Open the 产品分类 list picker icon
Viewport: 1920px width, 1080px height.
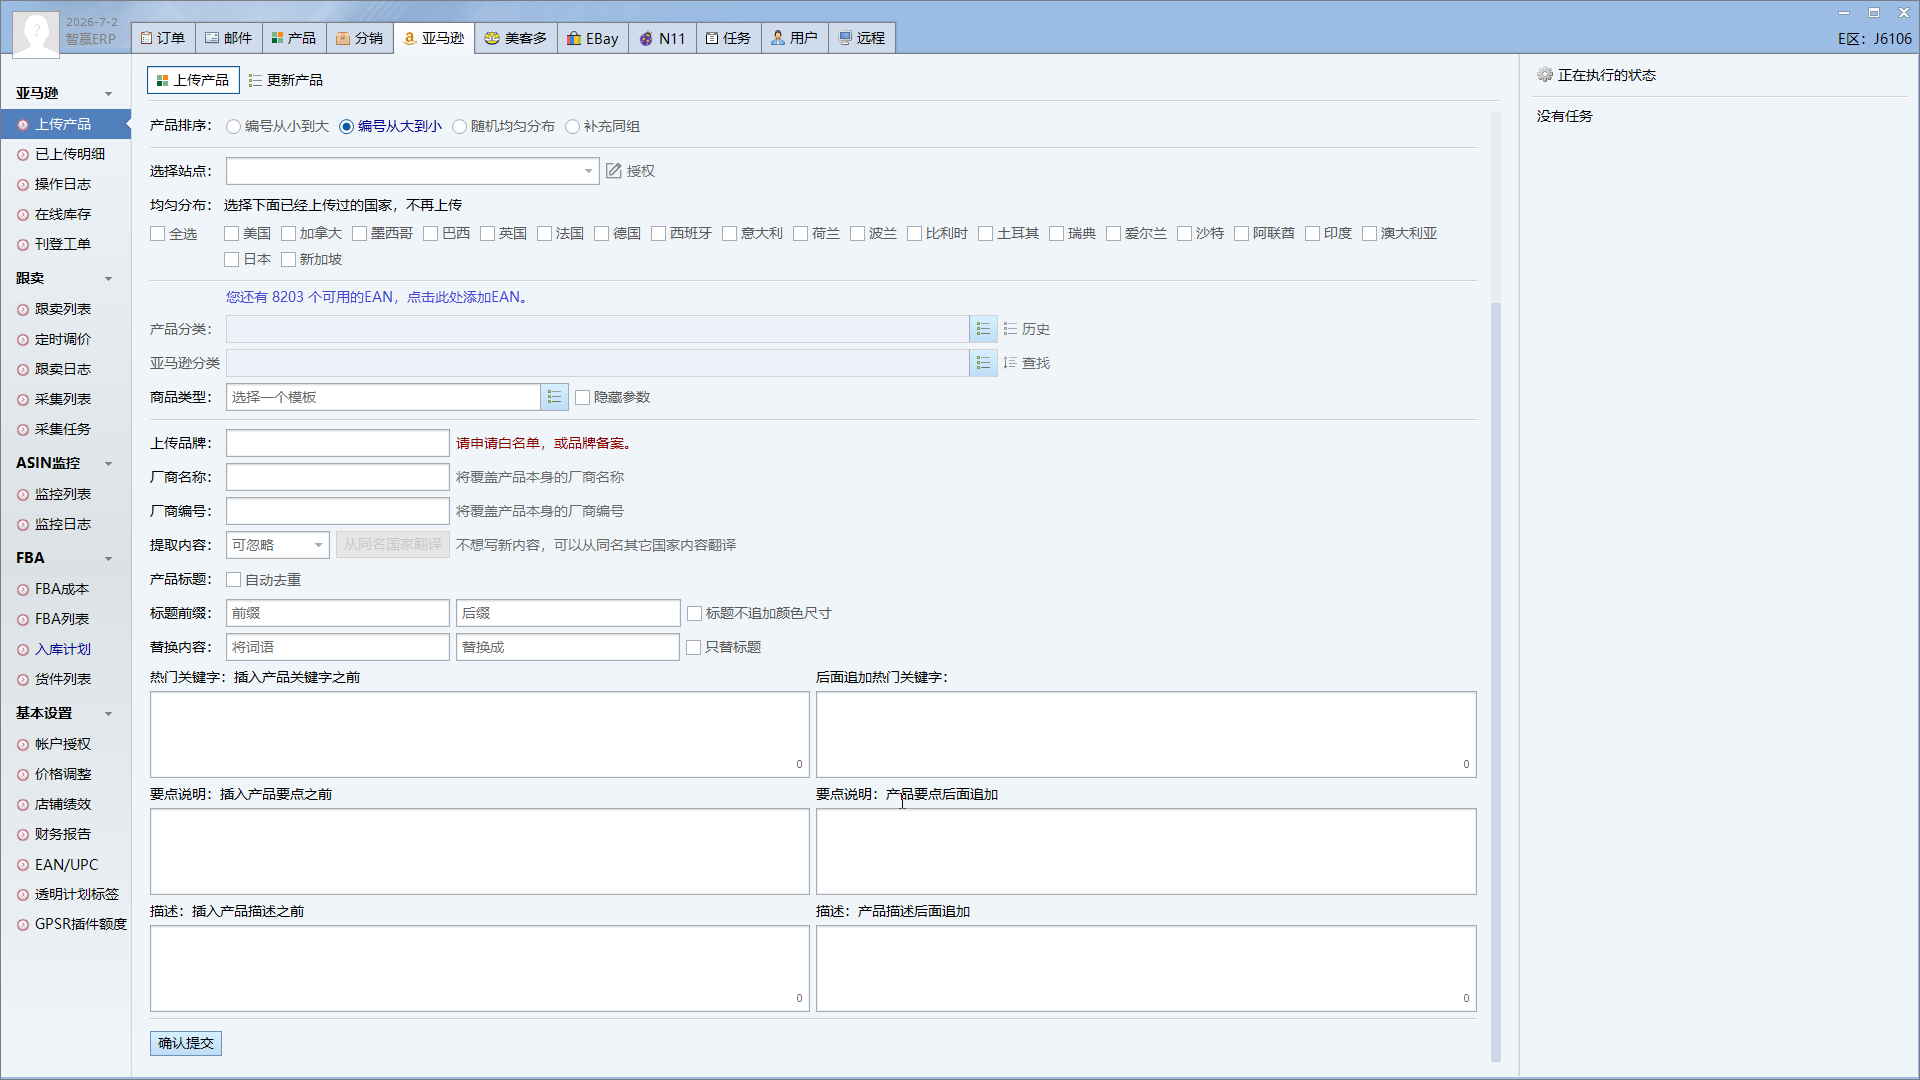[983, 329]
